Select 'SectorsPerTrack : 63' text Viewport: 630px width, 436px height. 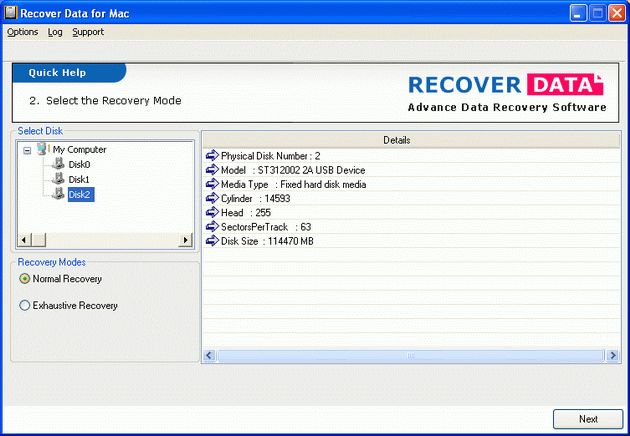pos(266,227)
